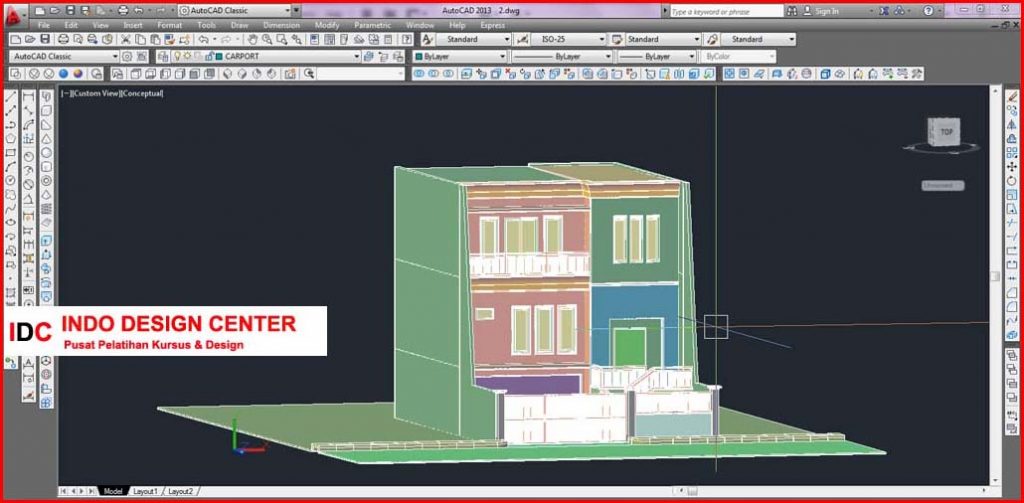Open Autodesk Exchange X icon in title bar
1024x503 pixels.
[884, 11]
